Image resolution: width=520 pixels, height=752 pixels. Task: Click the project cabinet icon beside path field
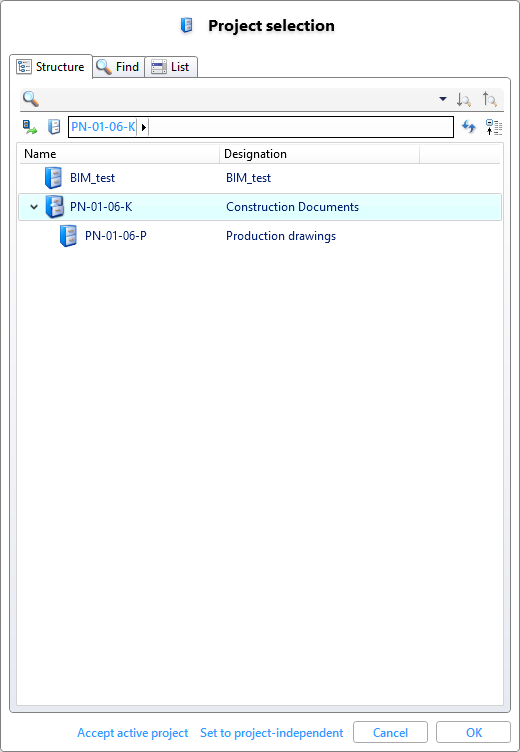click(54, 127)
